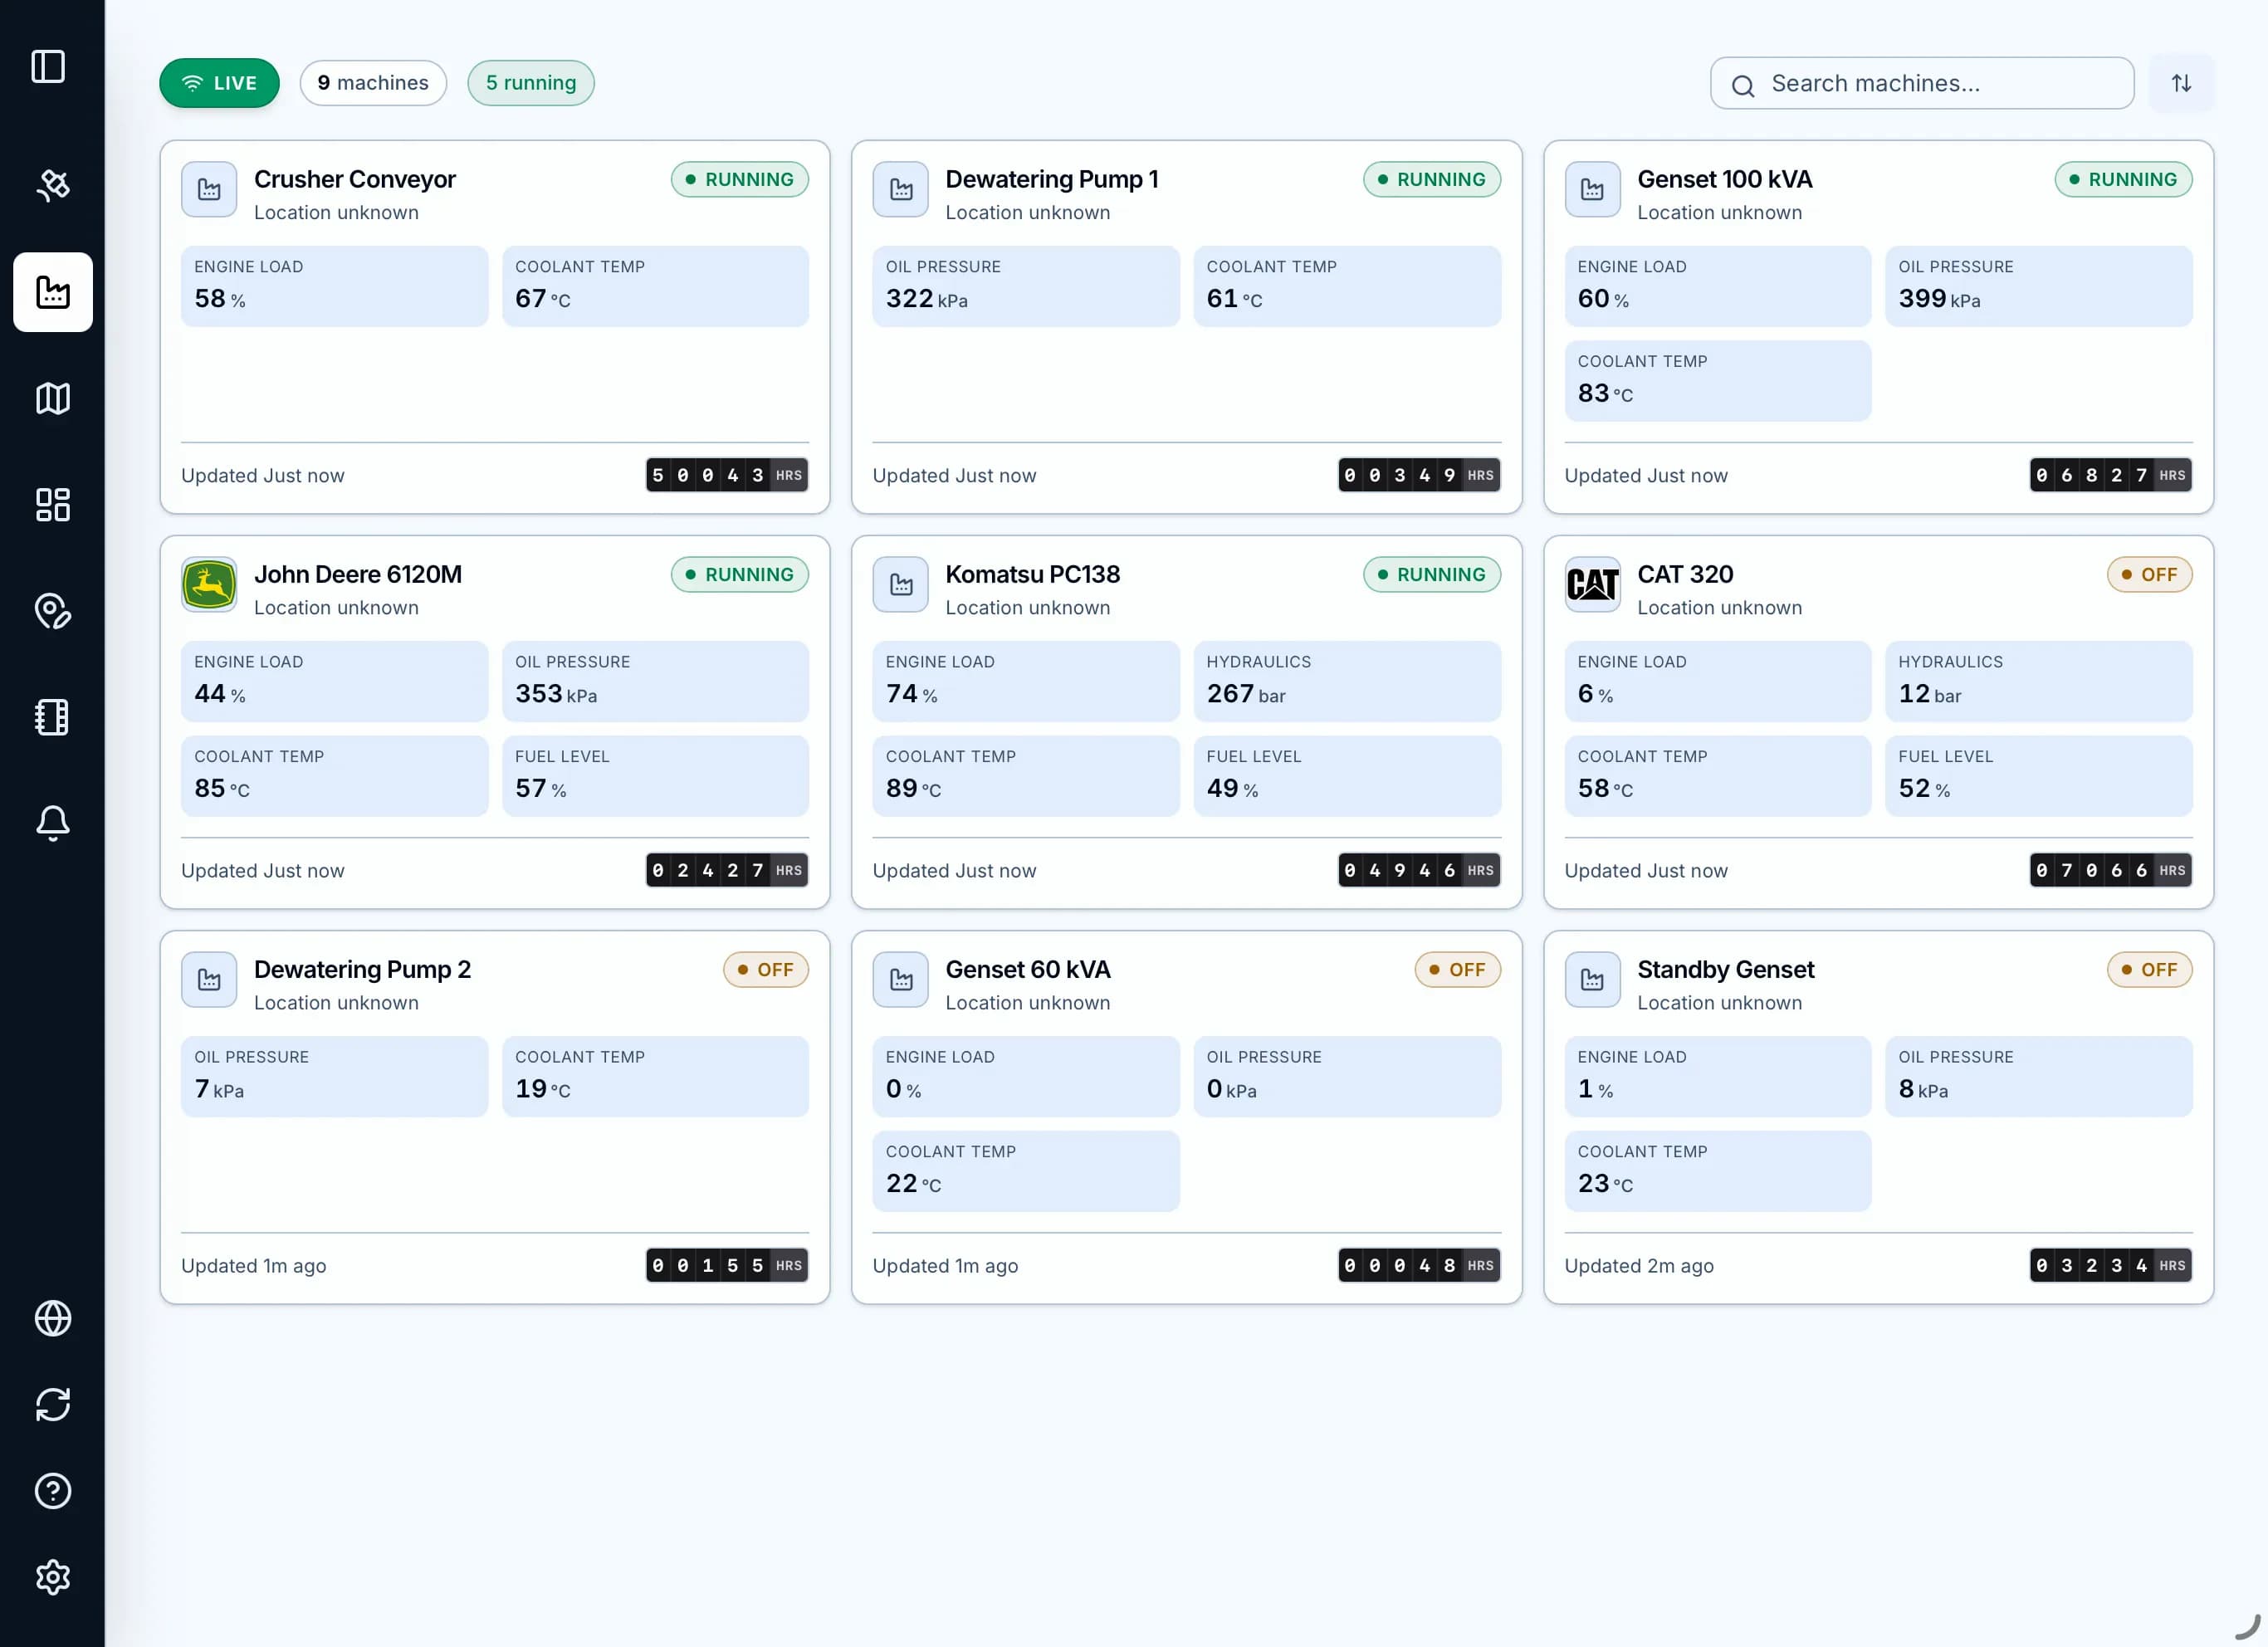Open the dashboard grid icon
Screen dimensions: 2268x1647
(x=53, y=504)
